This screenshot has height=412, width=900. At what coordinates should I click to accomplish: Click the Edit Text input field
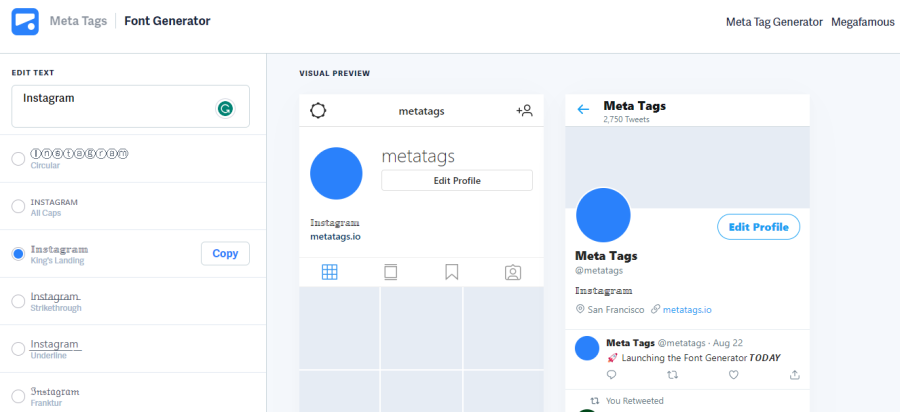tap(130, 106)
